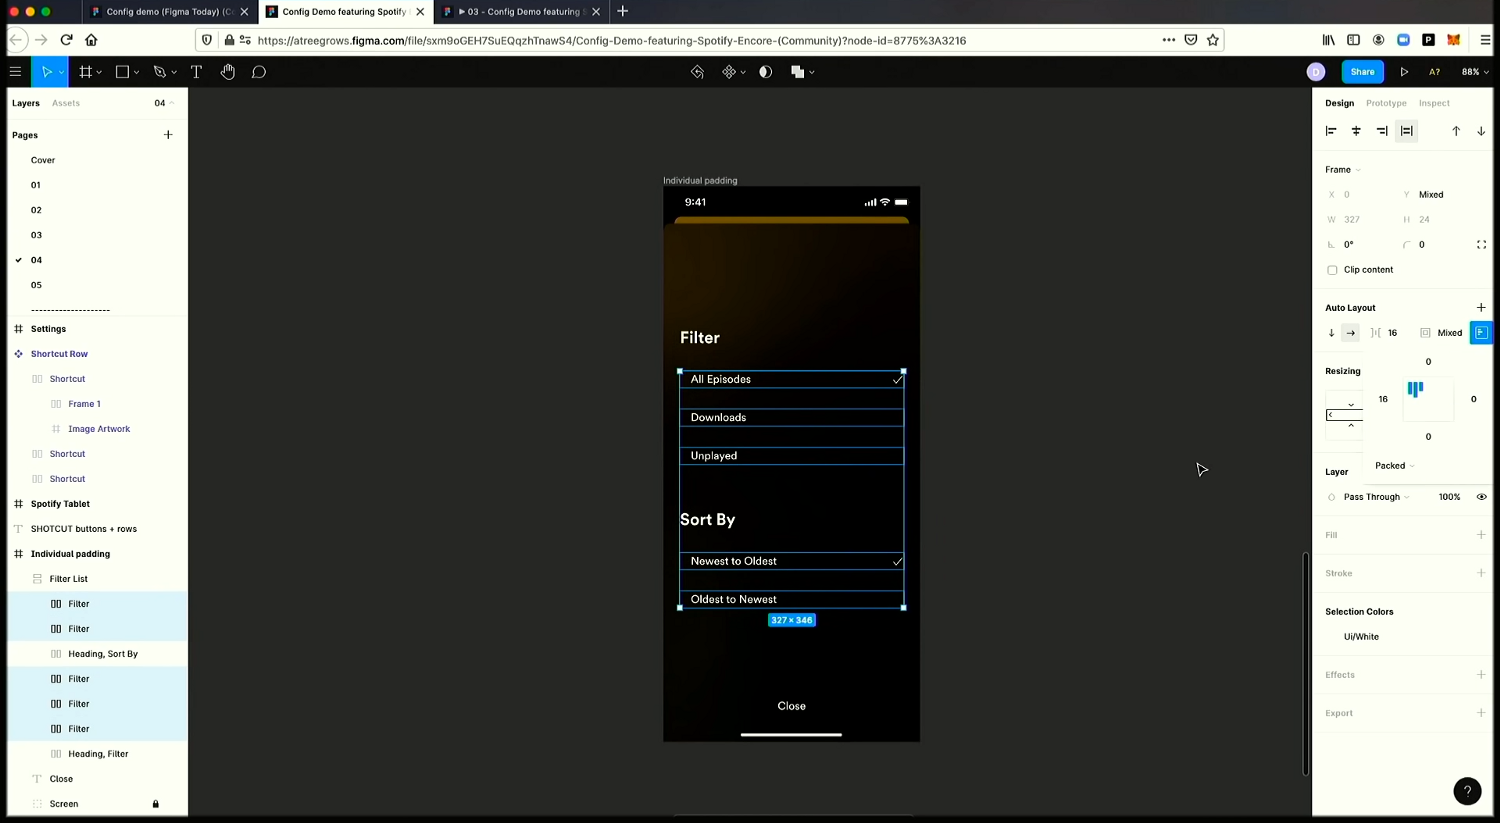Viewport: 1500px width, 823px height.
Task: Select the Pen tool icon
Action: (159, 72)
